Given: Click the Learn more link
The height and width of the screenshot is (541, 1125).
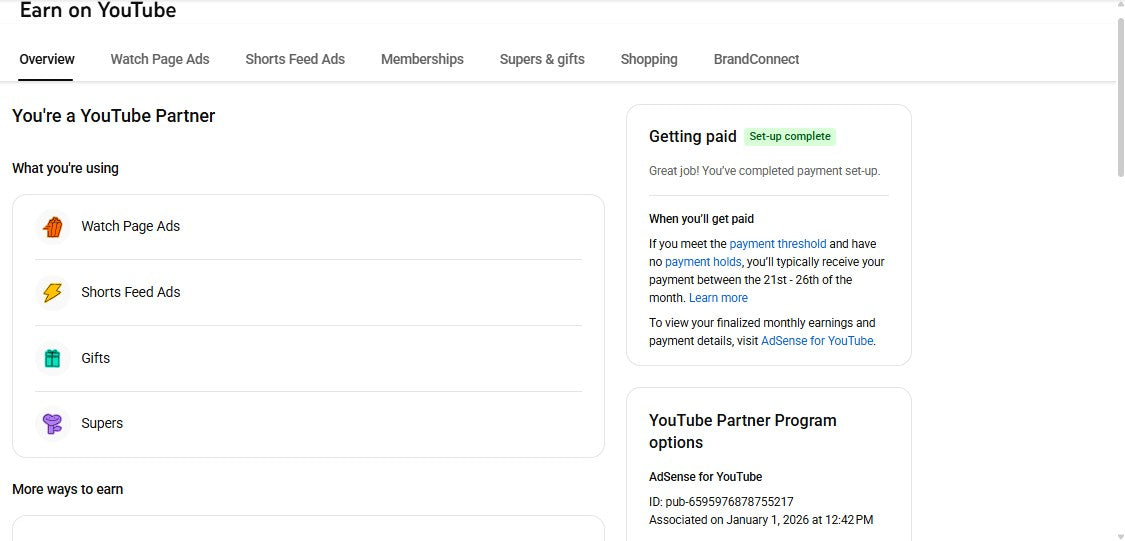Looking at the screenshot, I should pyautogui.click(x=718, y=298).
